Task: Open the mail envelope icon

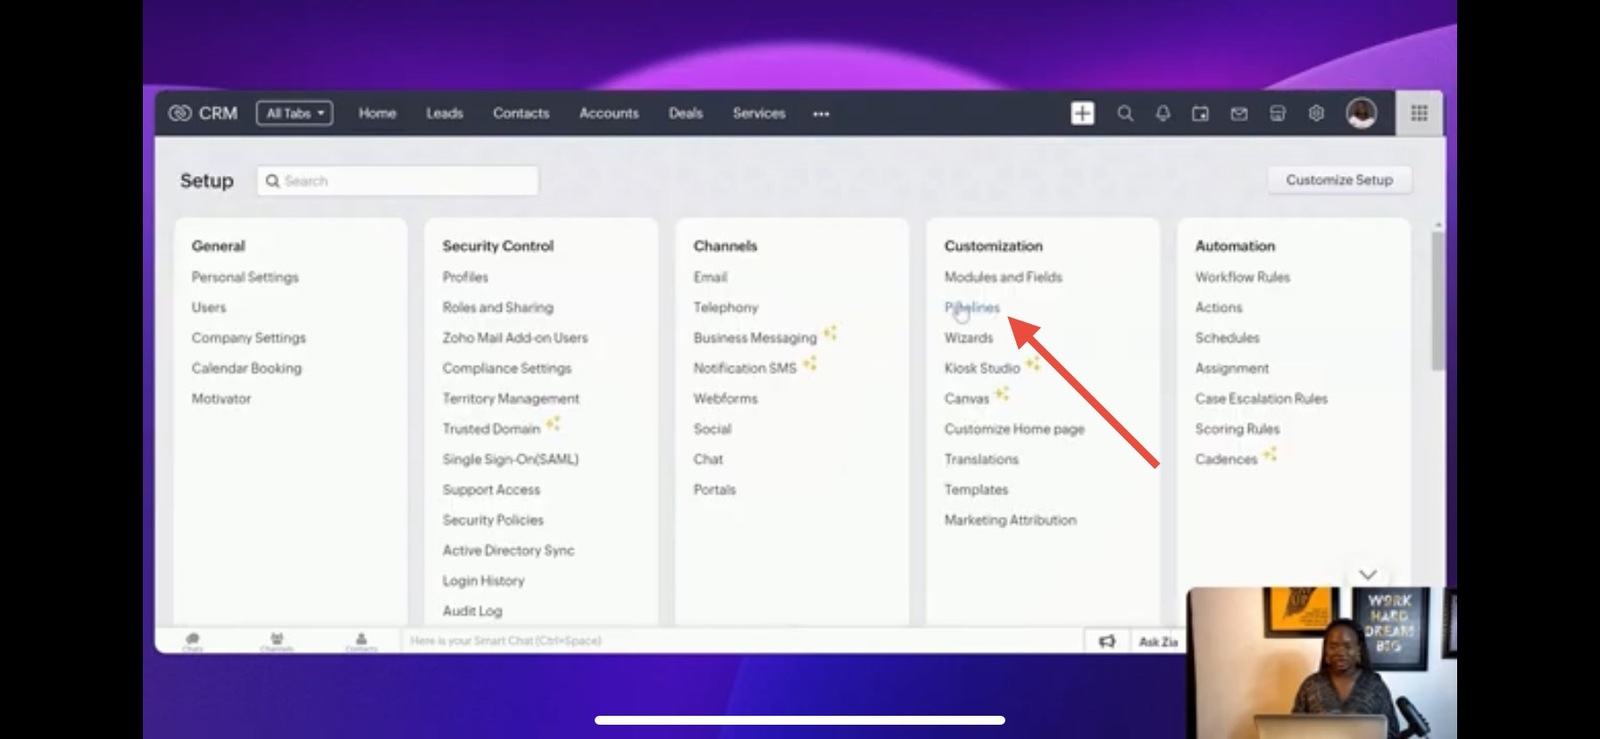Action: point(1239,113)
